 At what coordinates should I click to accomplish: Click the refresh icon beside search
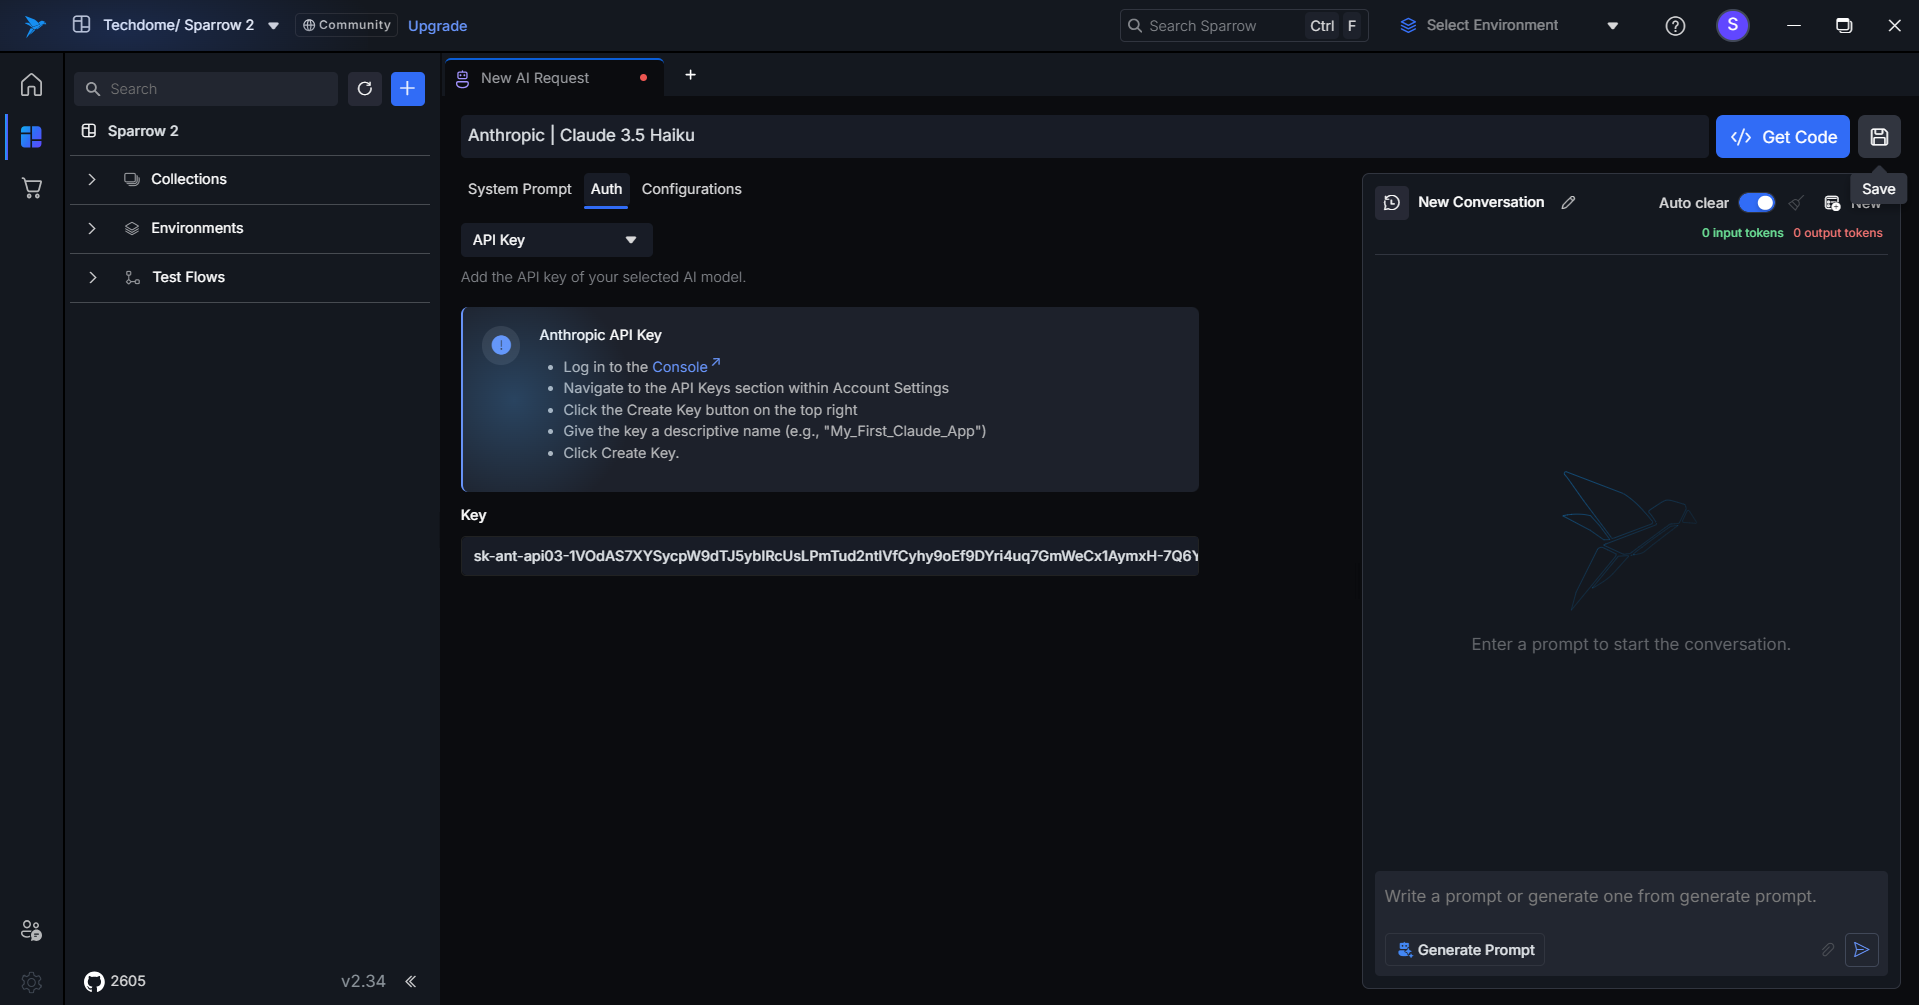[365, 89]
